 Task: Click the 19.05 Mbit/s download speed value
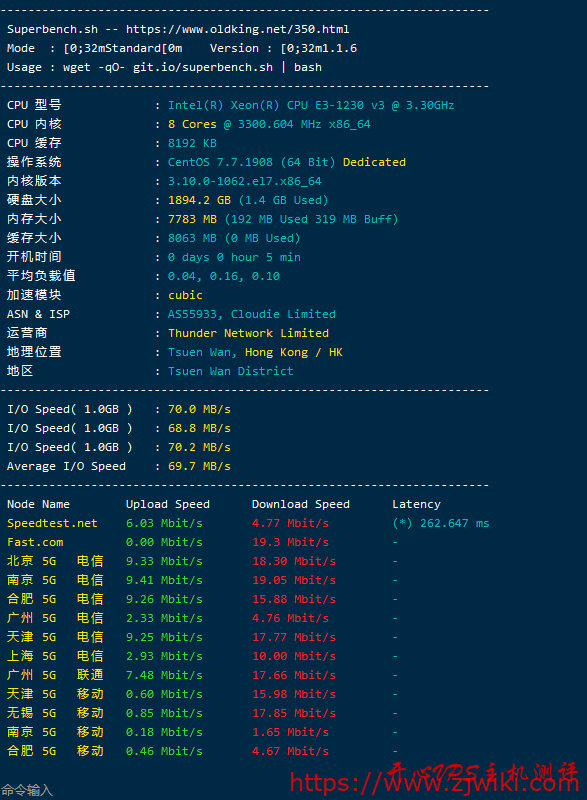[x=294, y=580]
